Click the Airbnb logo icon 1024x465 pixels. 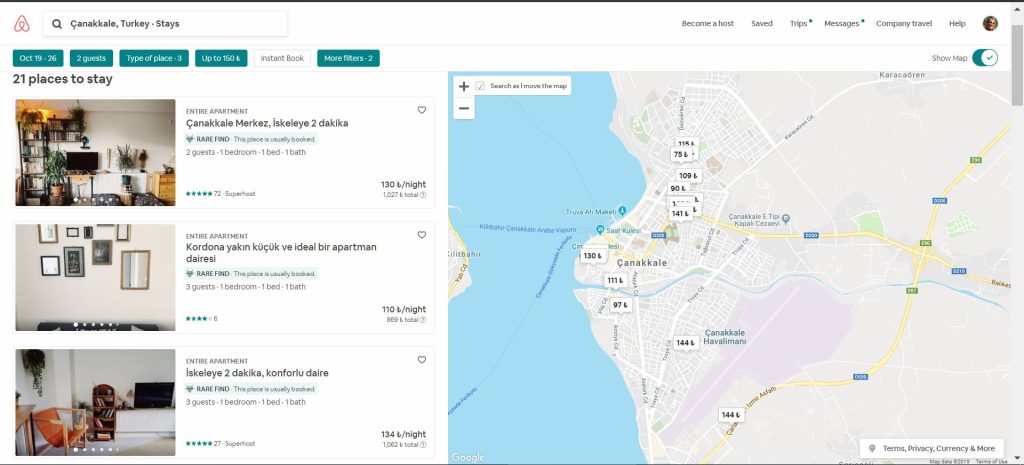(x=20, y=23)
